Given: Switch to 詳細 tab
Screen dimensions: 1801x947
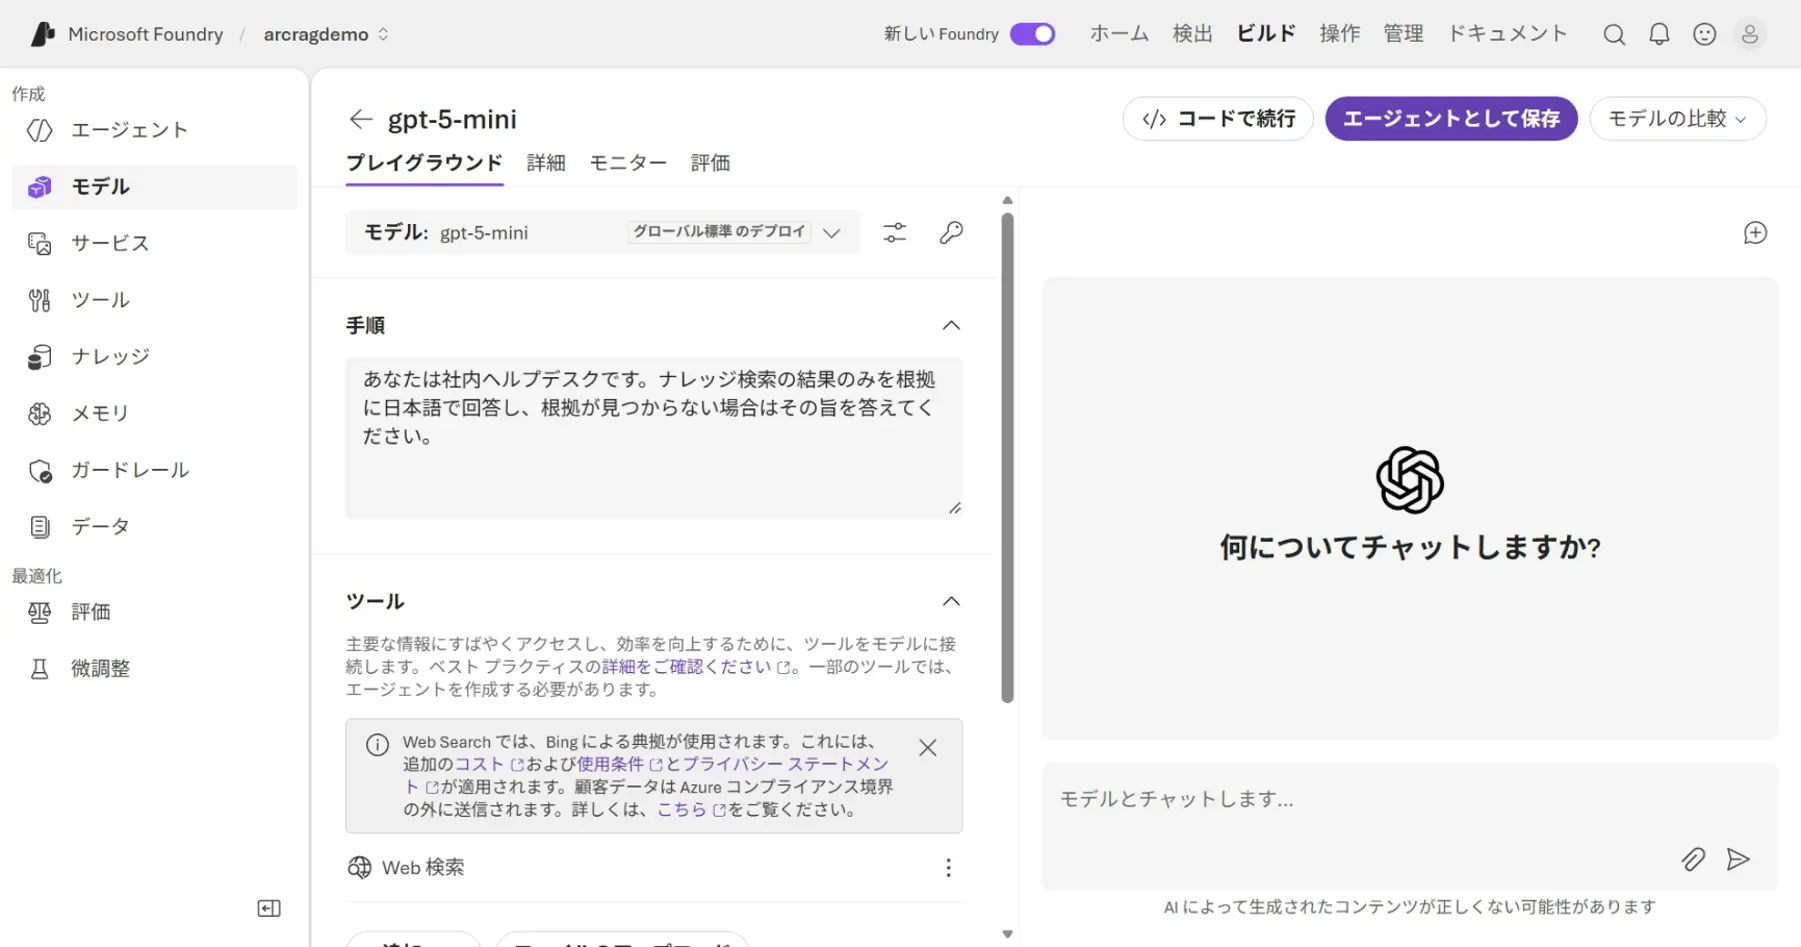Looking at the screenshot, I should point(546,163).
